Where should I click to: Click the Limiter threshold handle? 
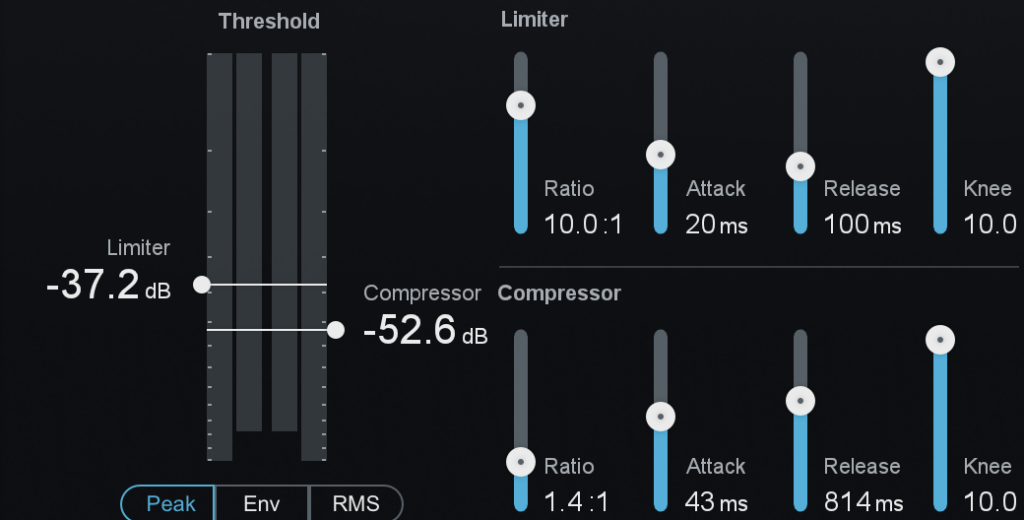click(x=202, y=285)
